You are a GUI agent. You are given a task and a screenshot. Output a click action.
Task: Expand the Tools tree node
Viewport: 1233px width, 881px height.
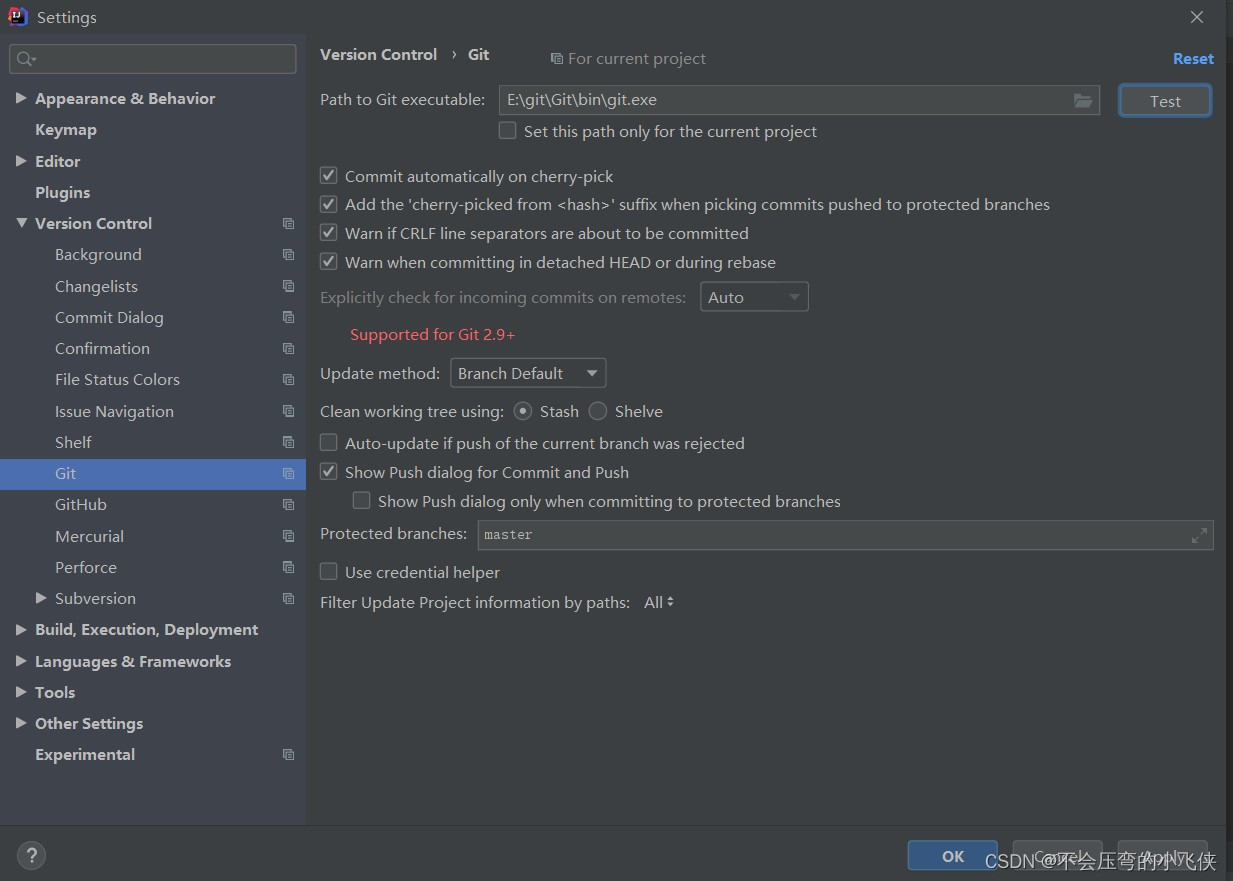pyautogui.click(x=21, y=692)
